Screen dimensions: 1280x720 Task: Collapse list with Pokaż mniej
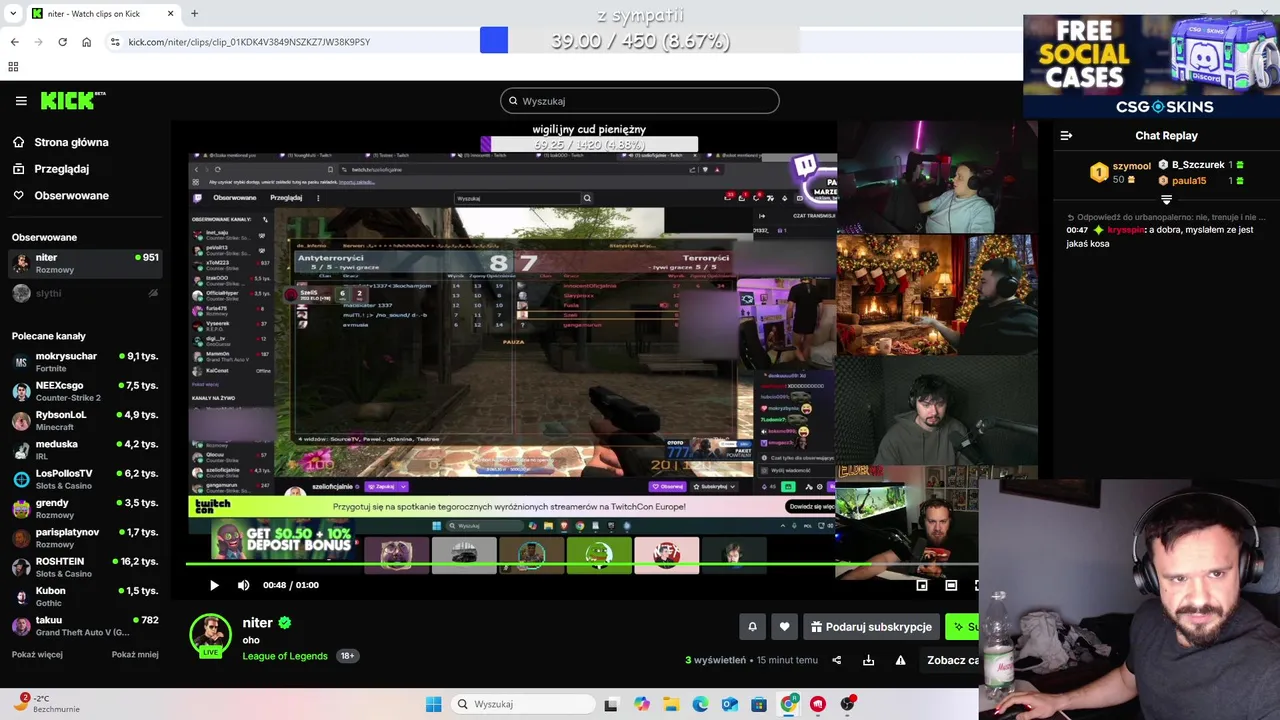(135, 654)
